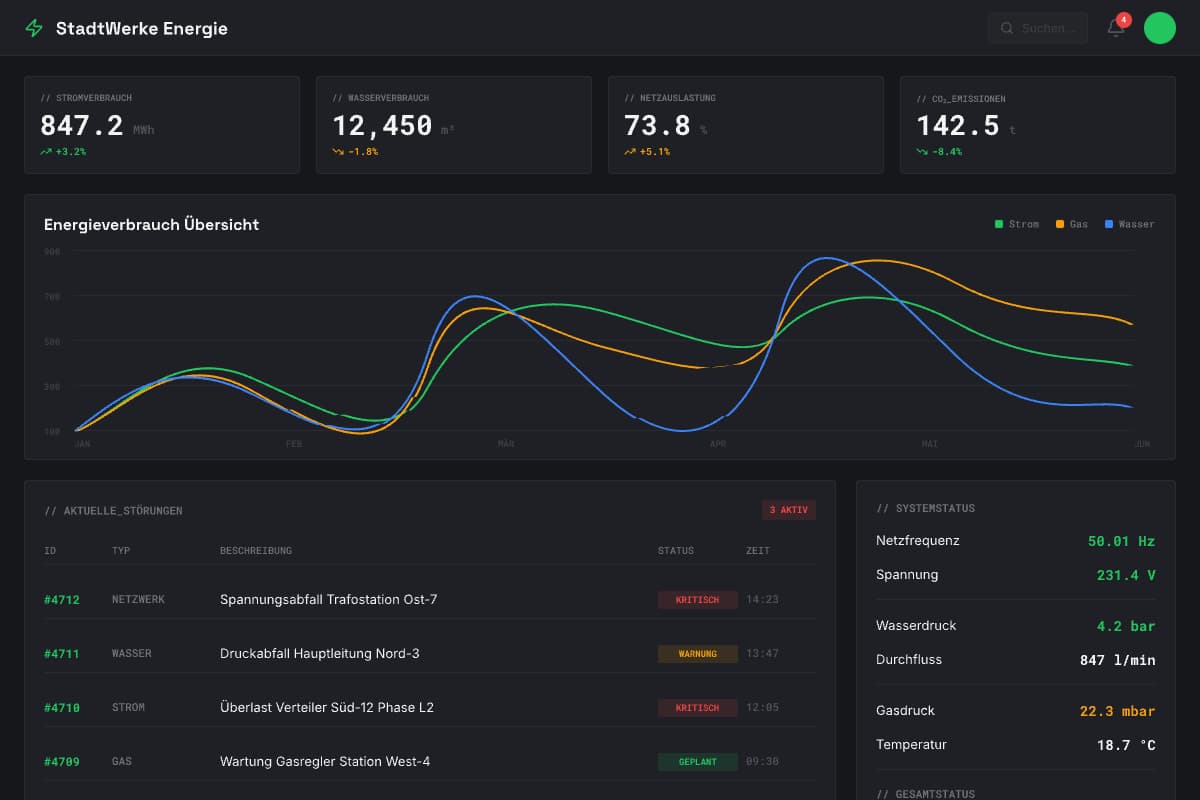Screen dimensions: 1200x800
Task: Click the 3 AKTIV badge
Action: click(788, 510)
